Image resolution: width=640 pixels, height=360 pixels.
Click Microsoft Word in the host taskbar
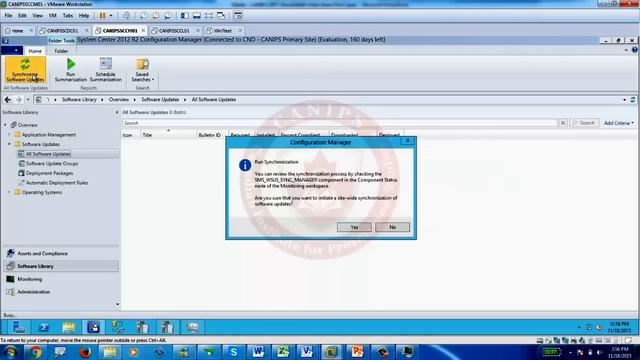(x=258, y=352)
